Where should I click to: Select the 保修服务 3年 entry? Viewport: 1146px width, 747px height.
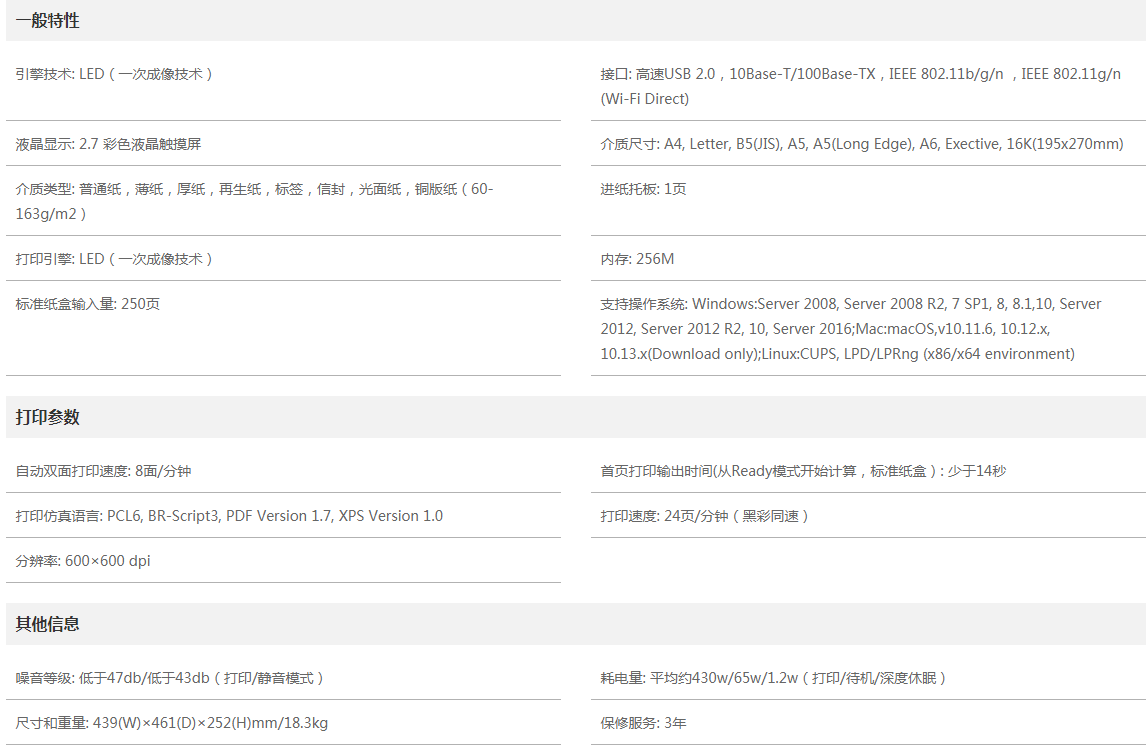point(643,723)
